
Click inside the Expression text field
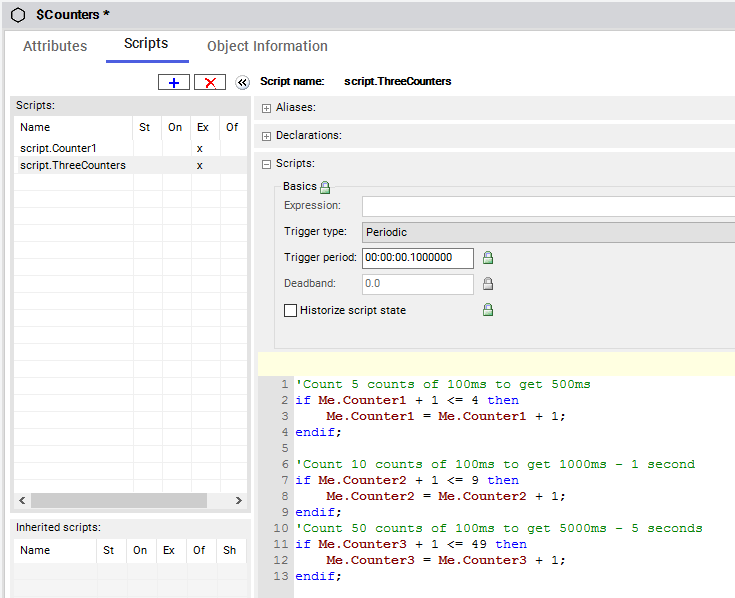click(548, 206)
